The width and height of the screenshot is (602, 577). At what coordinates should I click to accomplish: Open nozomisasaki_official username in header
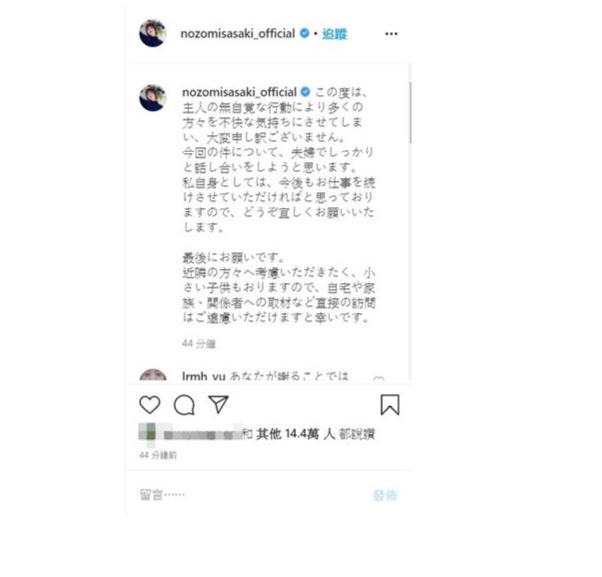click(x=238, y=34)
